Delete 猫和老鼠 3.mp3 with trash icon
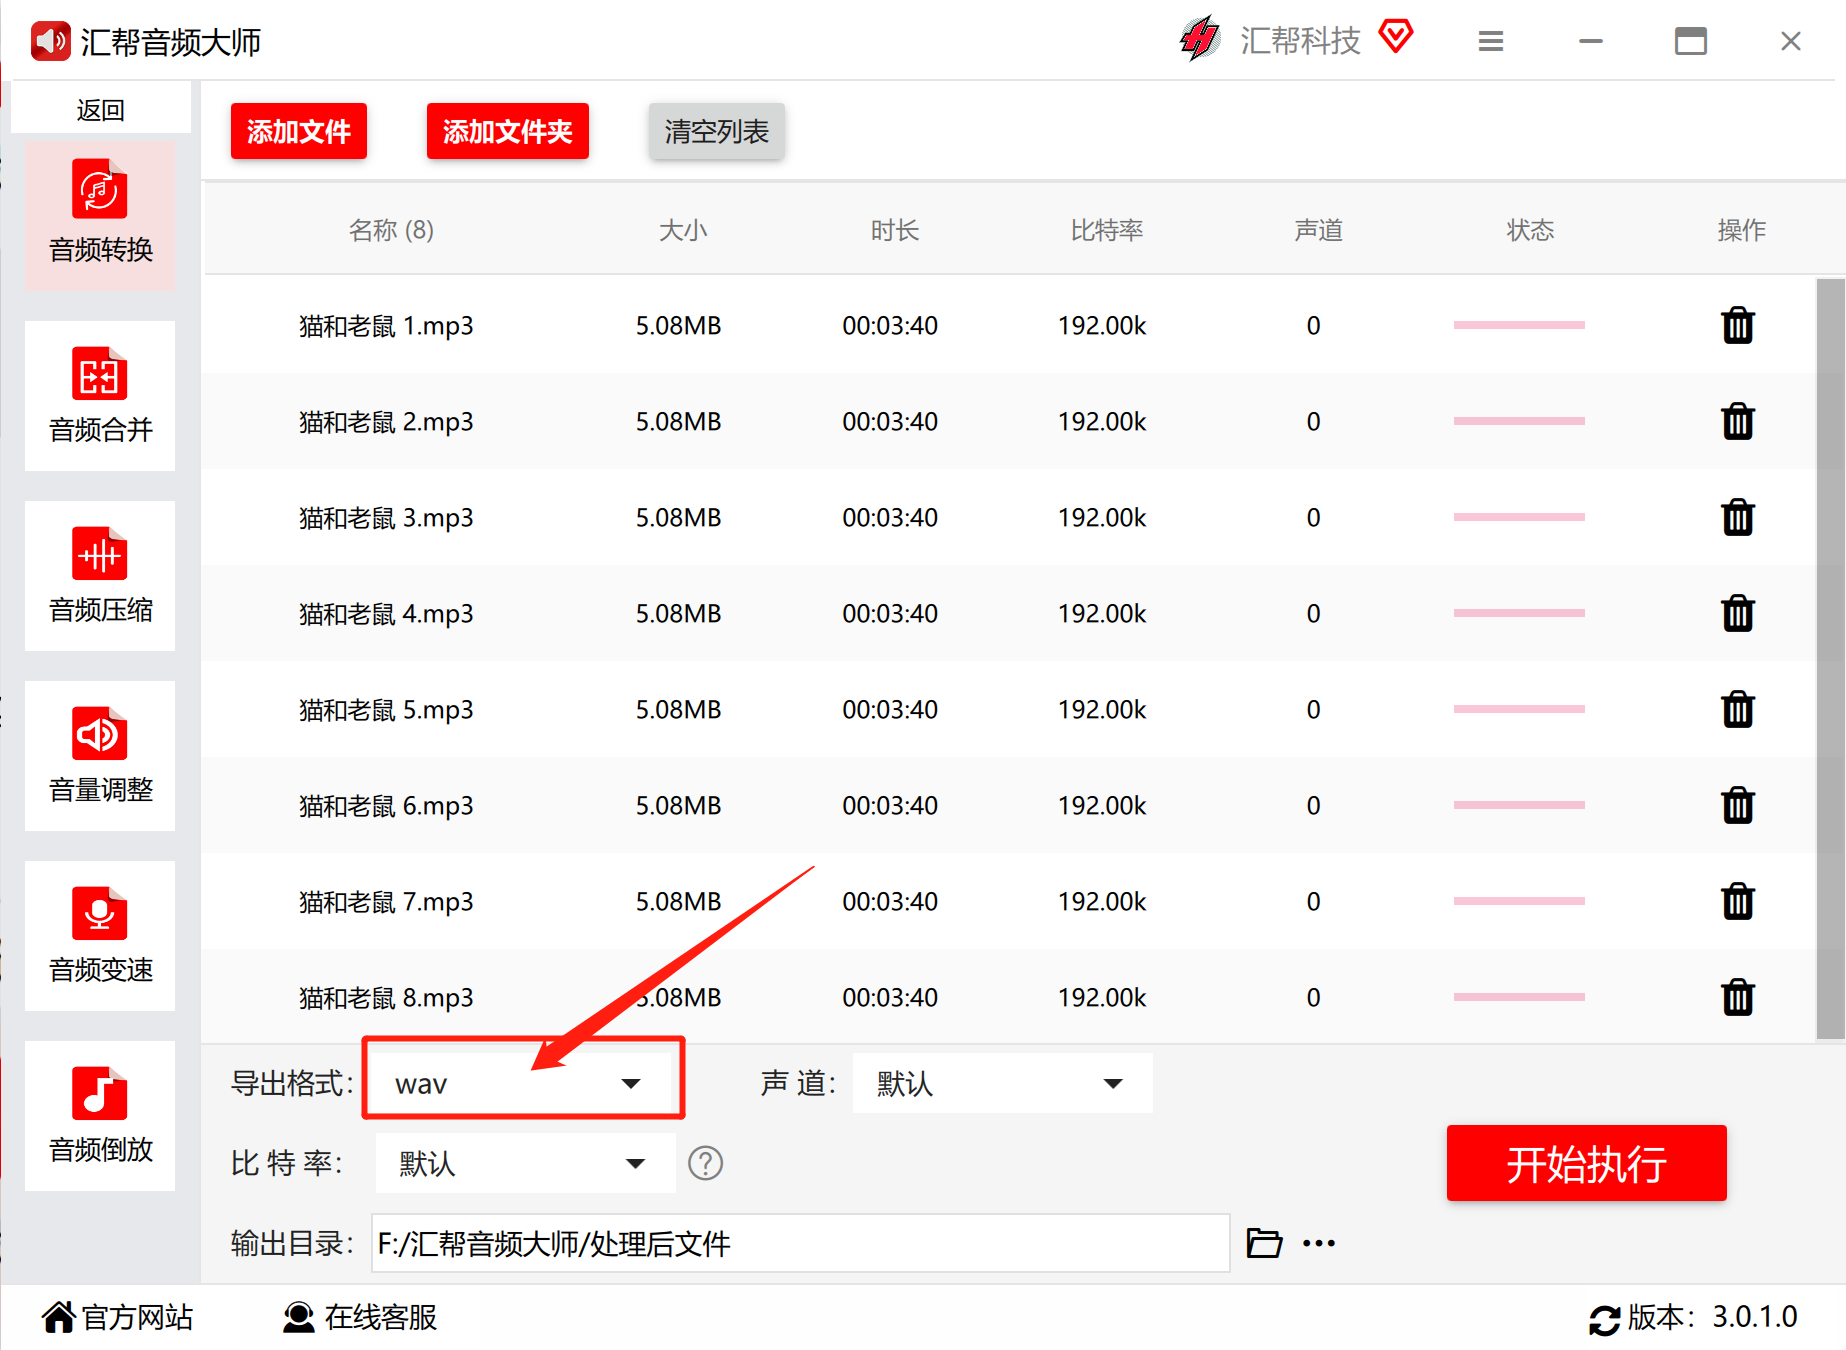 pos(1738,517)
